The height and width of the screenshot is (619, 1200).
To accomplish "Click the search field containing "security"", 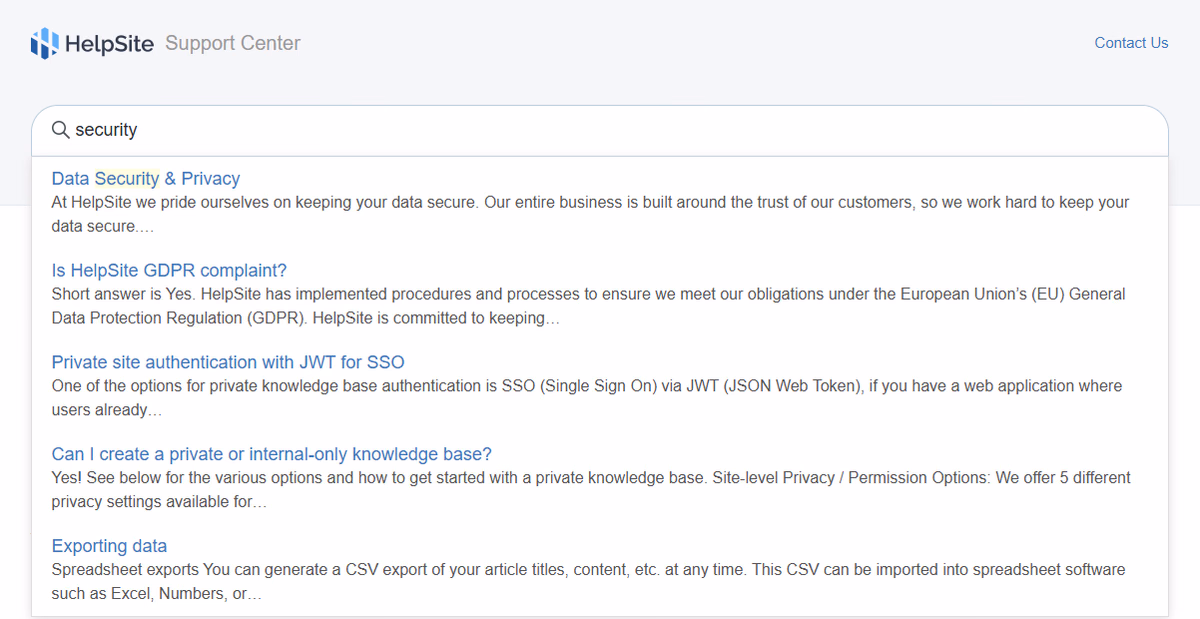I will point(600,130).
